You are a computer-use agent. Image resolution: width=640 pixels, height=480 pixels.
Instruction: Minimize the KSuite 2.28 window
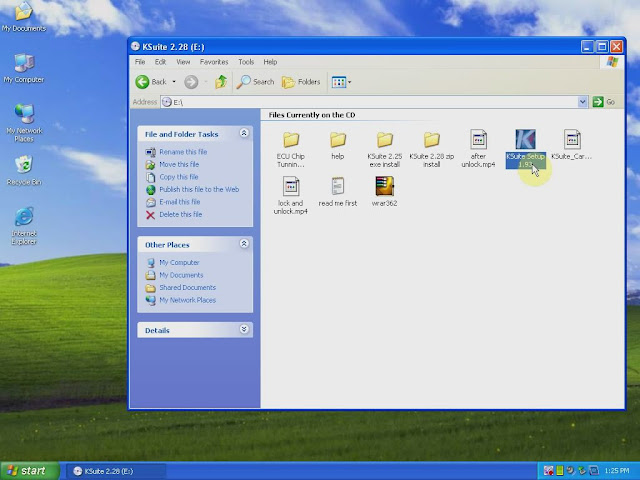click(x=587, y=47)
